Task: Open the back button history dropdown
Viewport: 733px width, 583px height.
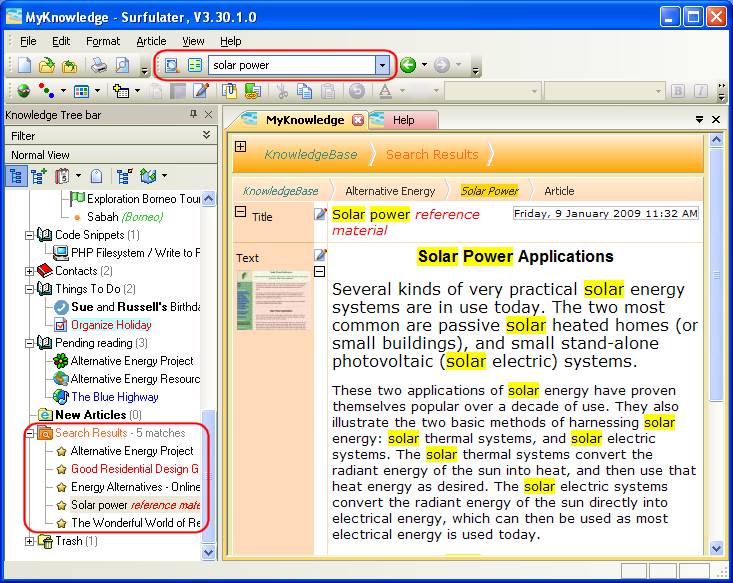Action: 424,65
